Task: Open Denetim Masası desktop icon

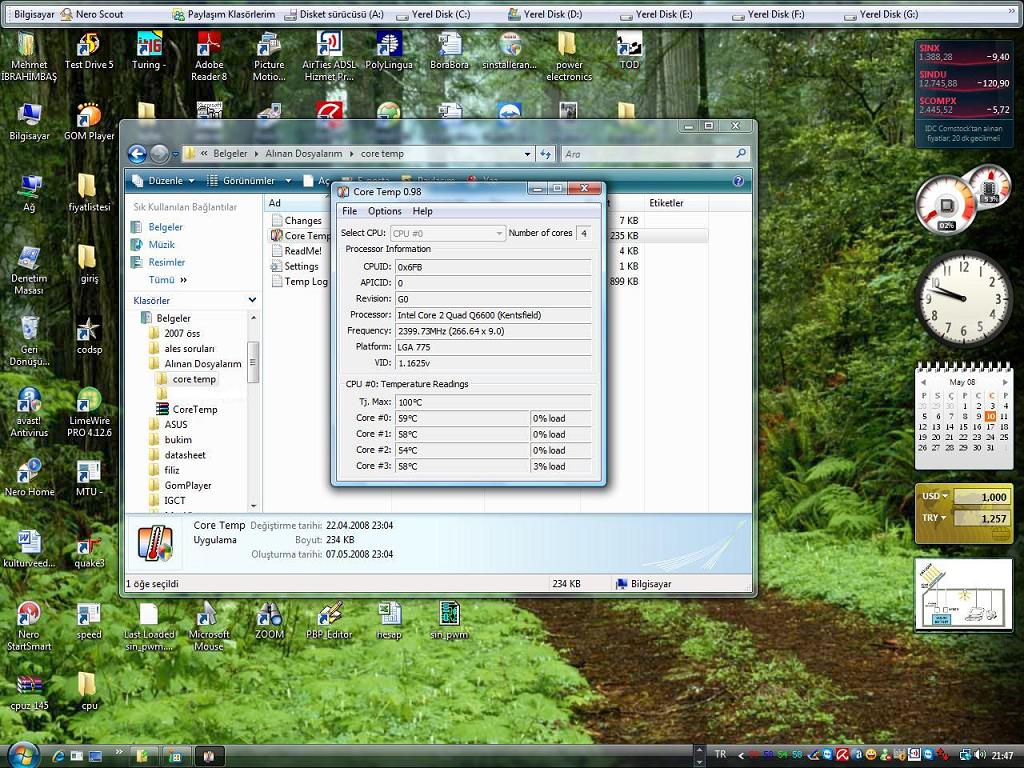Action: (29, 270)
